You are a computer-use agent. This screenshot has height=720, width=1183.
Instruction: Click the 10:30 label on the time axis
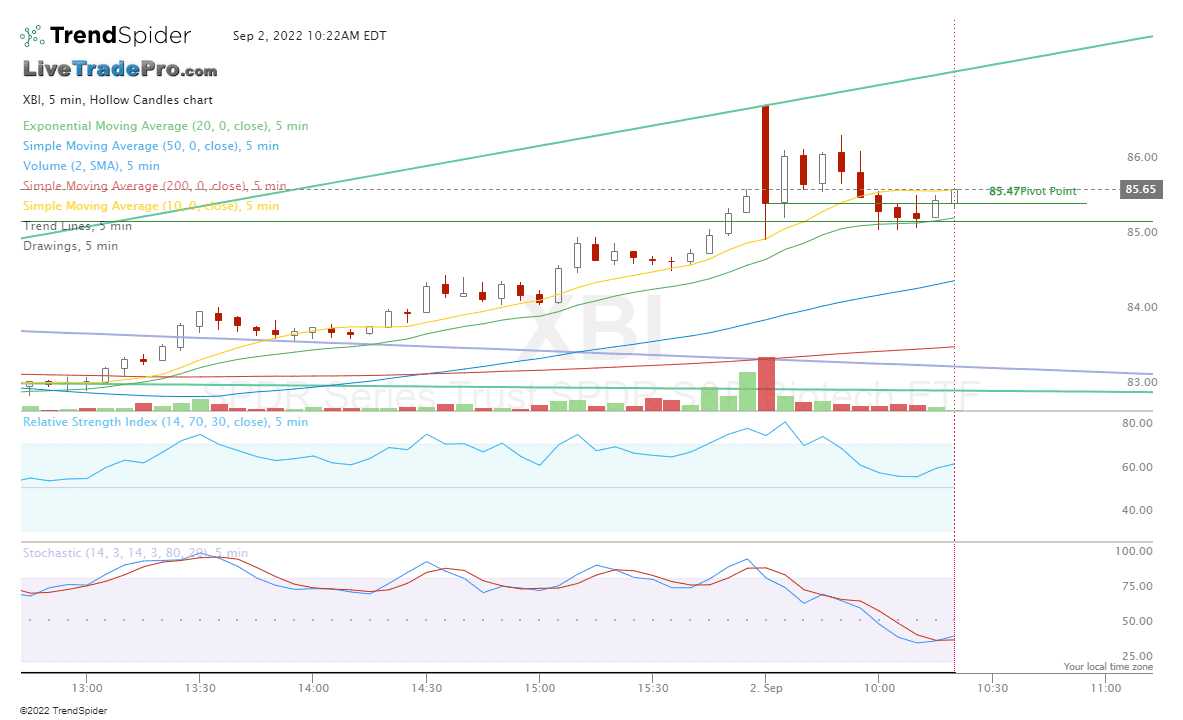[x=993, y=687]
